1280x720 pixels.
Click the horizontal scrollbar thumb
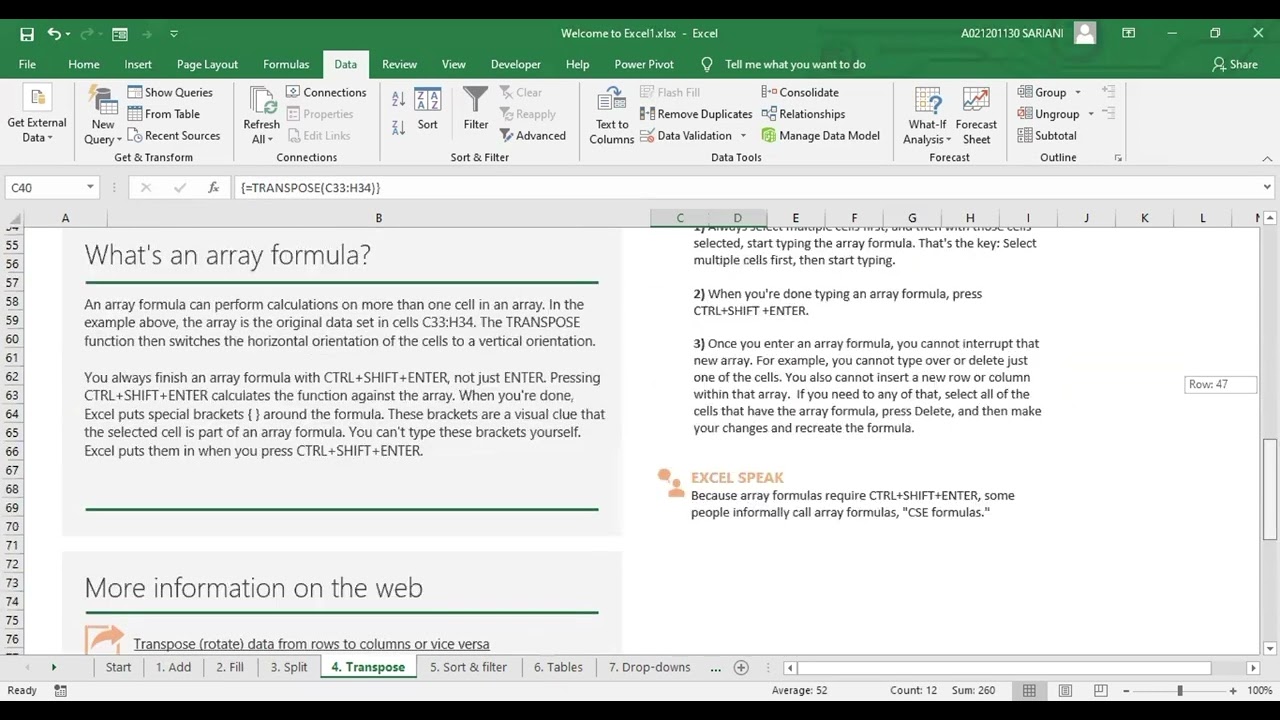(1005, 667)
